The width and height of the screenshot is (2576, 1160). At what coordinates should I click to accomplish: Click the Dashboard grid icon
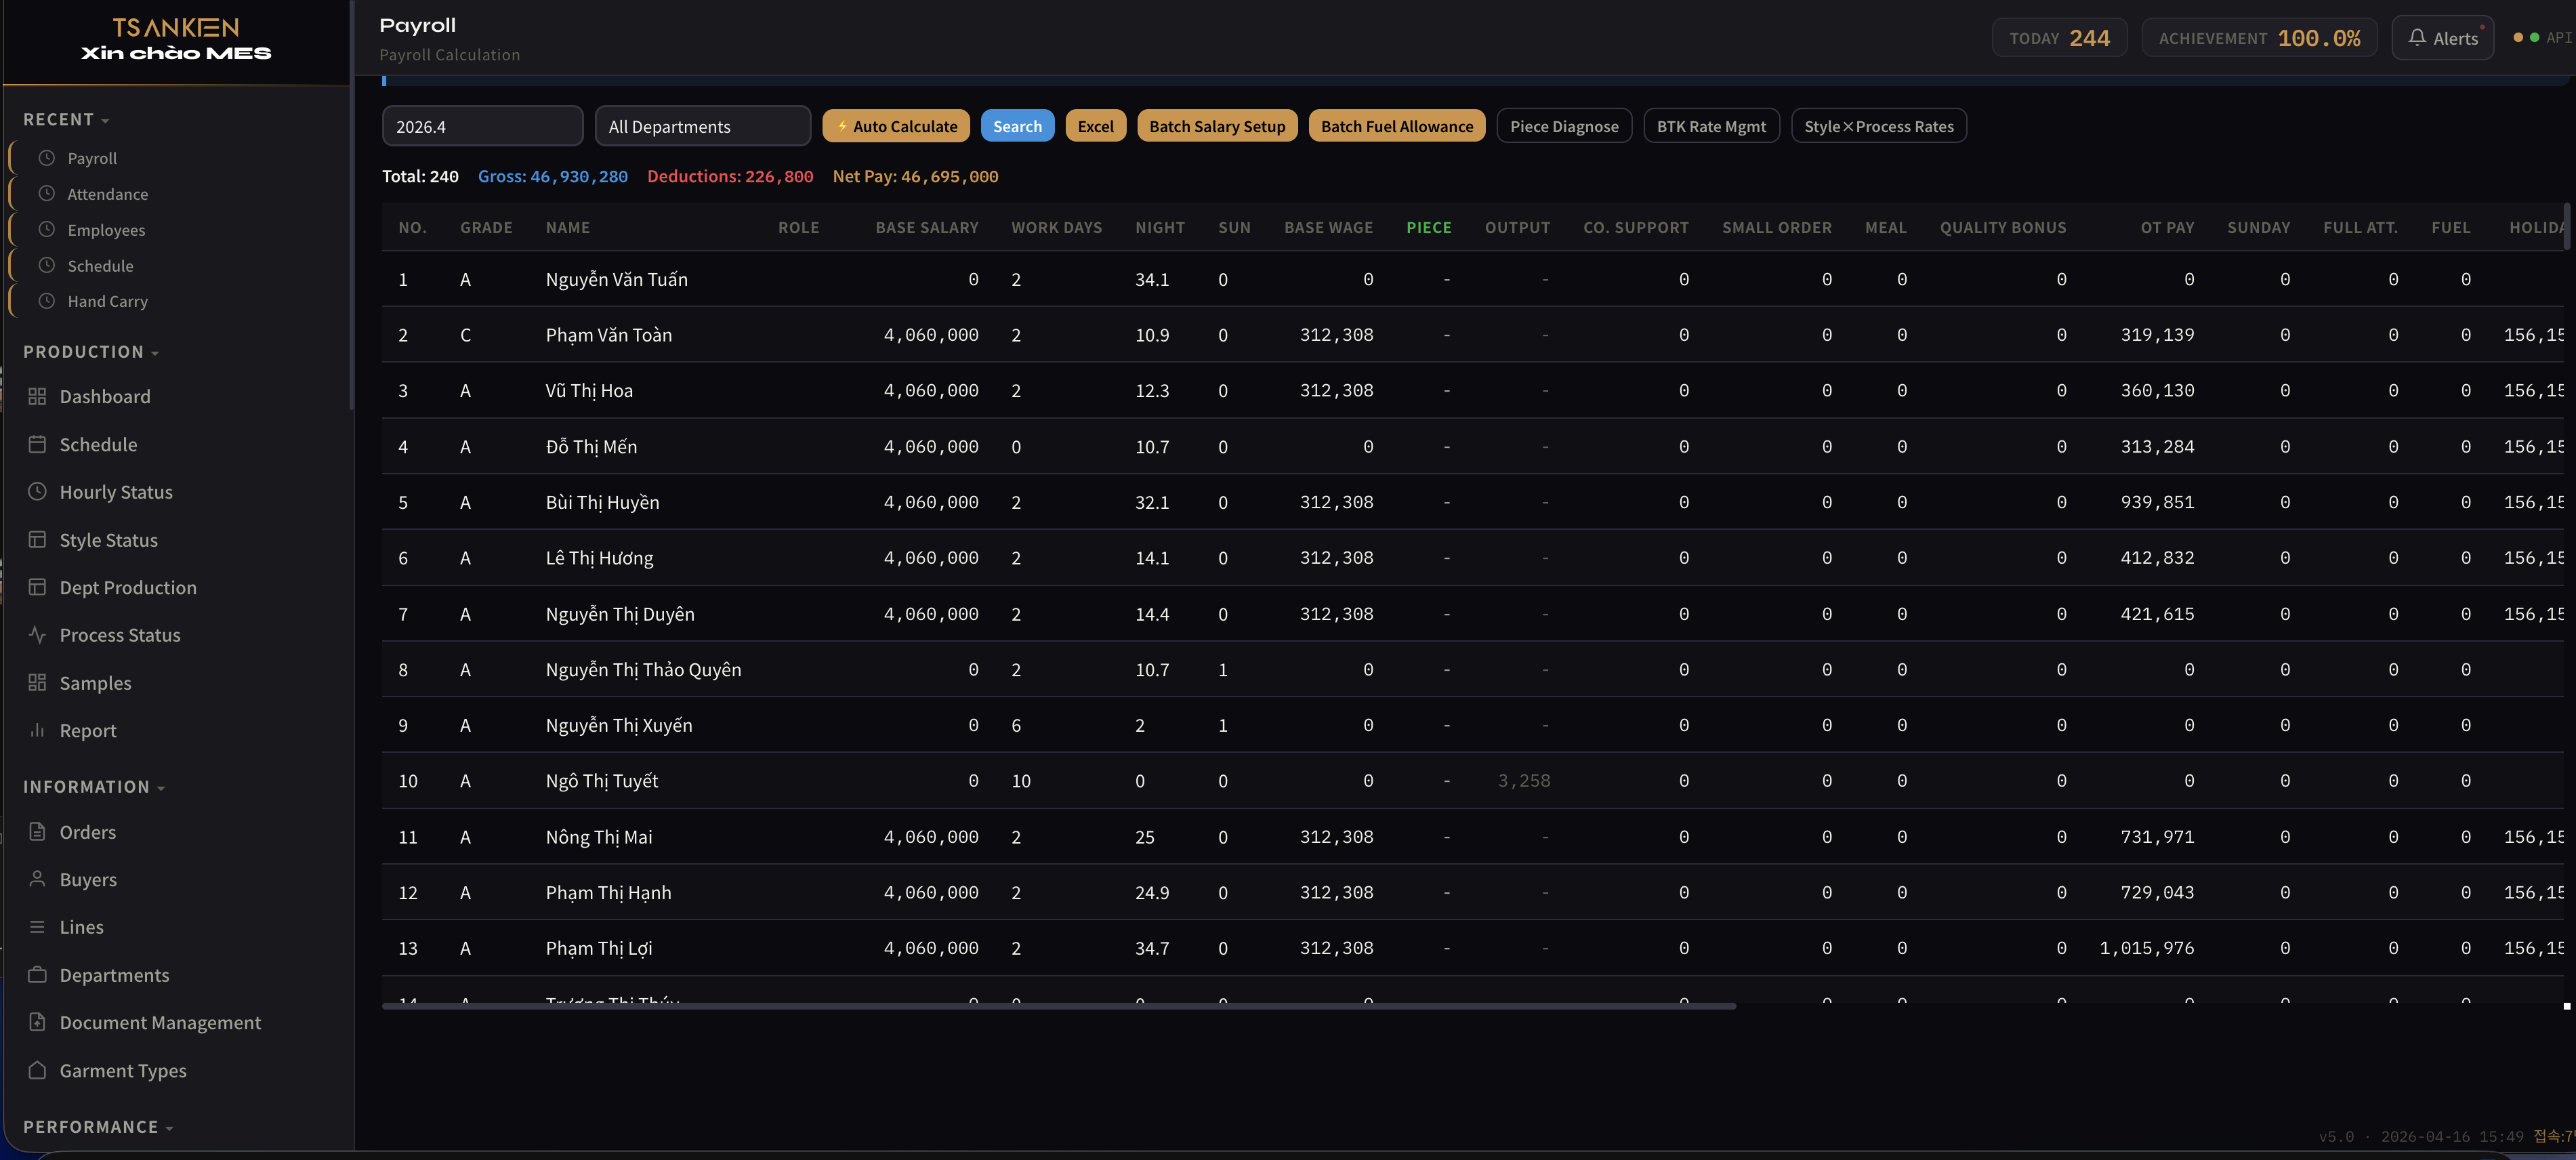click(x=37, y=397)
